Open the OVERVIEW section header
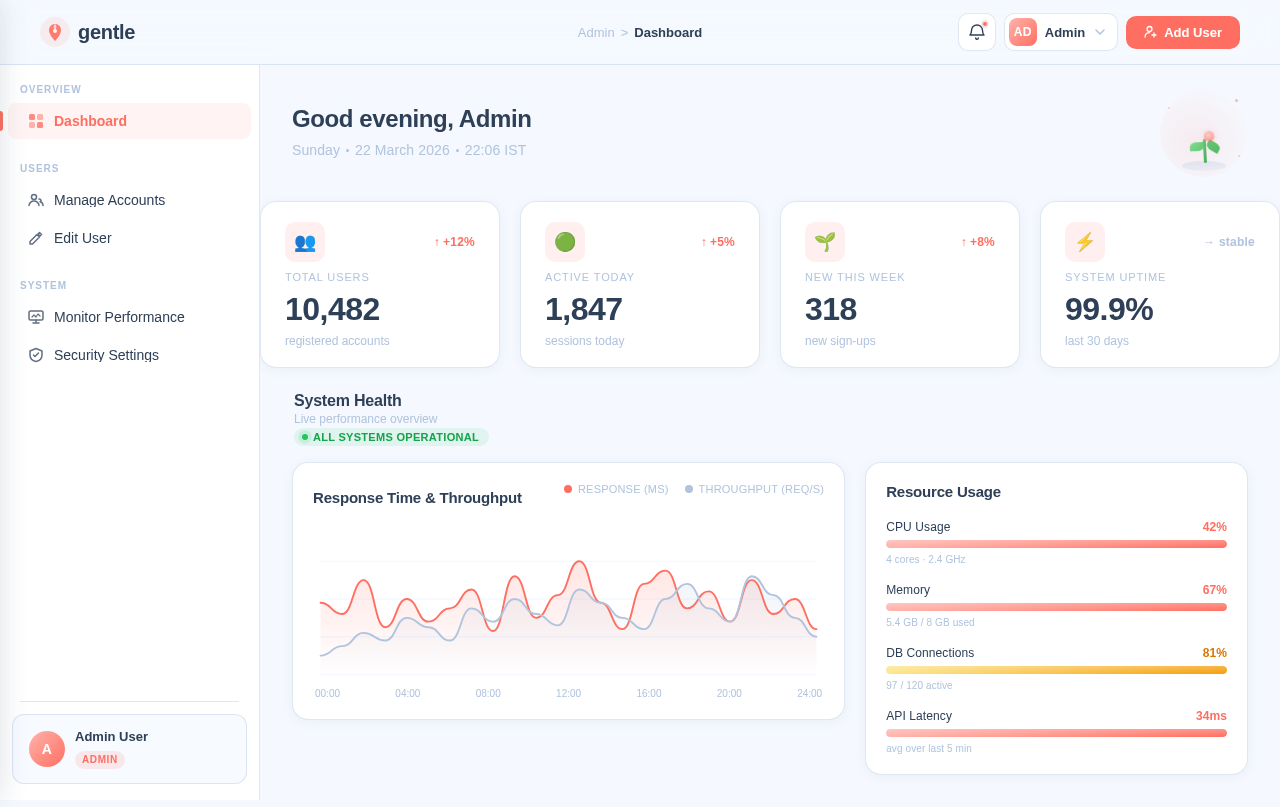This screenshot has width=1280, height=807. [x=51, y=89]
